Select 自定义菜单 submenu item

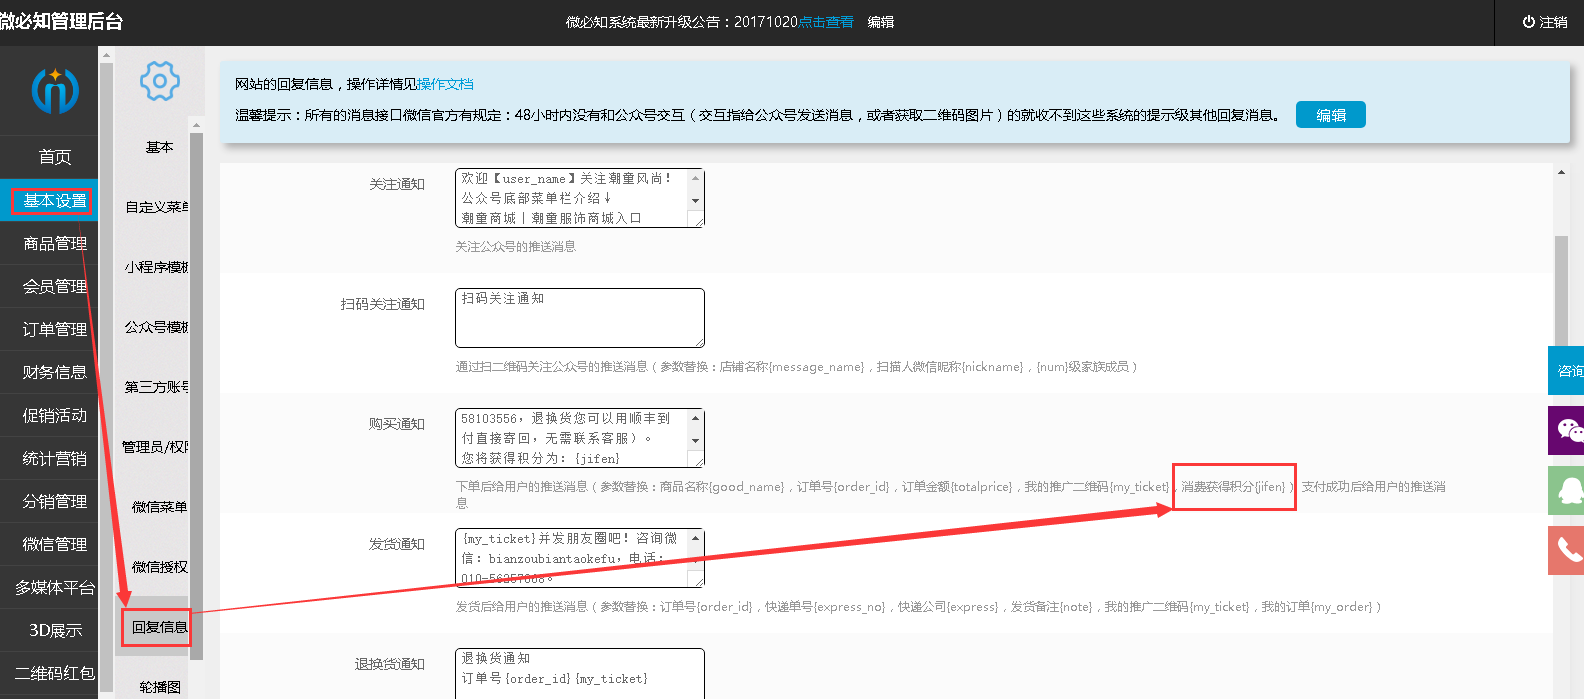tap(157, 207)
